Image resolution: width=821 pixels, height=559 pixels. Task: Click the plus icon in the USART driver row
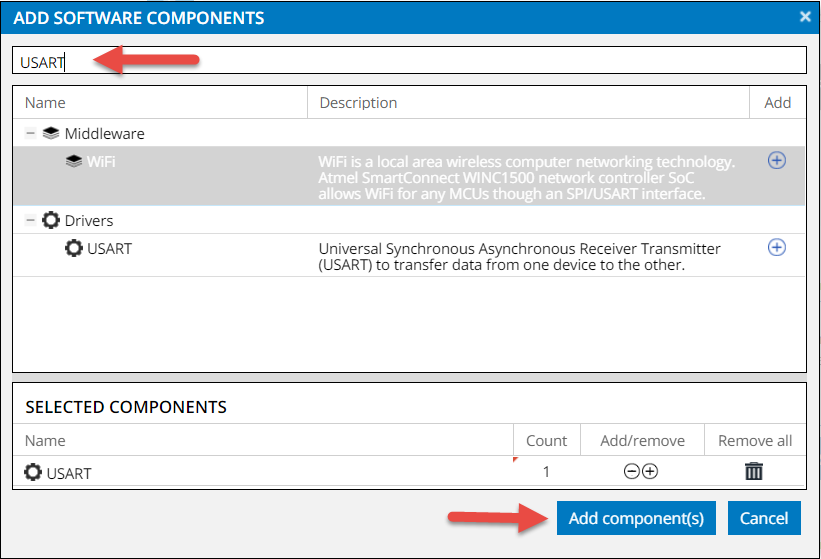(776, 247)
